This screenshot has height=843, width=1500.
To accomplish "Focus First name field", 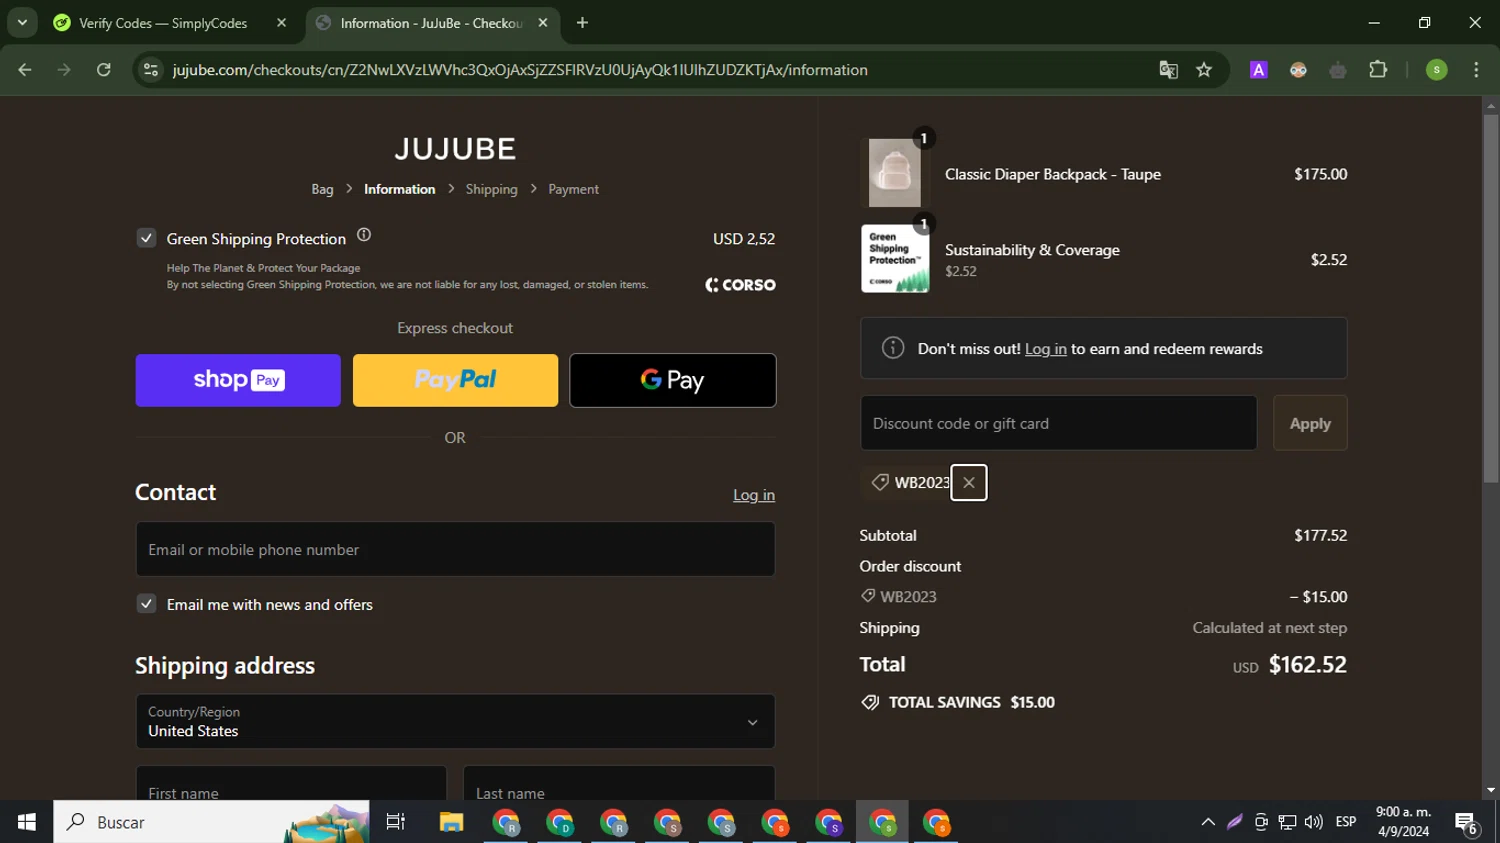I will [x=291, y=784].
